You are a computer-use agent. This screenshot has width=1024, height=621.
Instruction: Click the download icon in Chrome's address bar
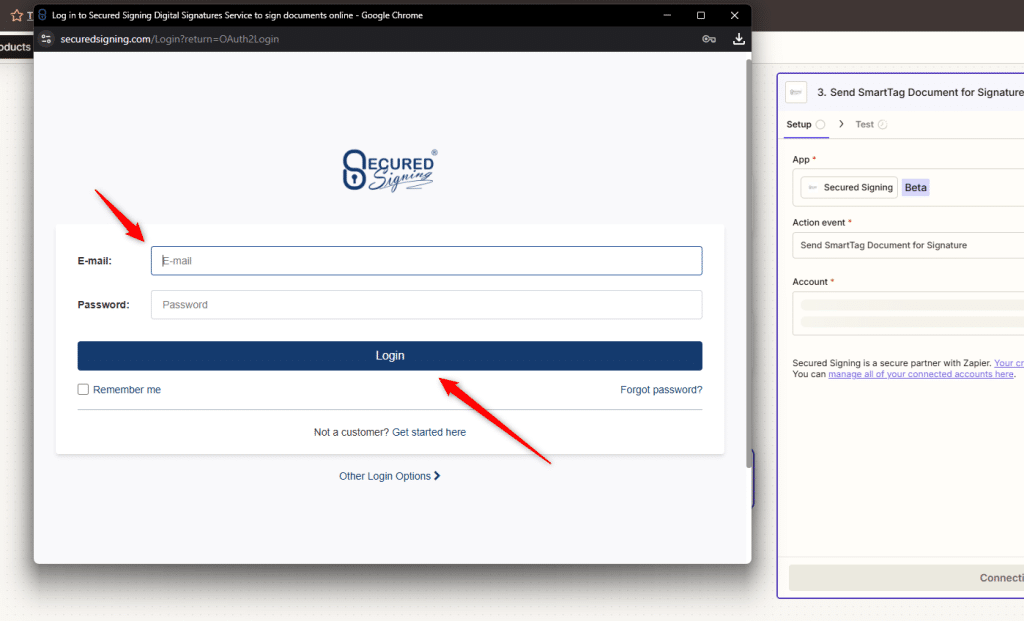click(738, 39)
